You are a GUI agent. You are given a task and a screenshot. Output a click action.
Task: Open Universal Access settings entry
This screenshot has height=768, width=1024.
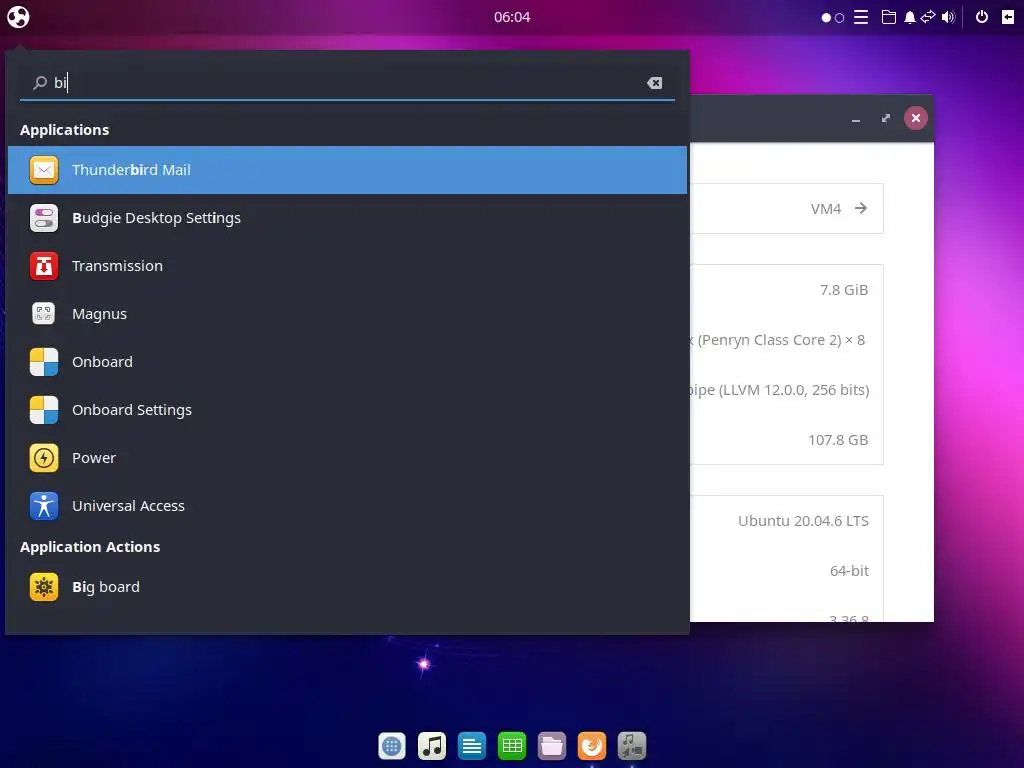347,506
